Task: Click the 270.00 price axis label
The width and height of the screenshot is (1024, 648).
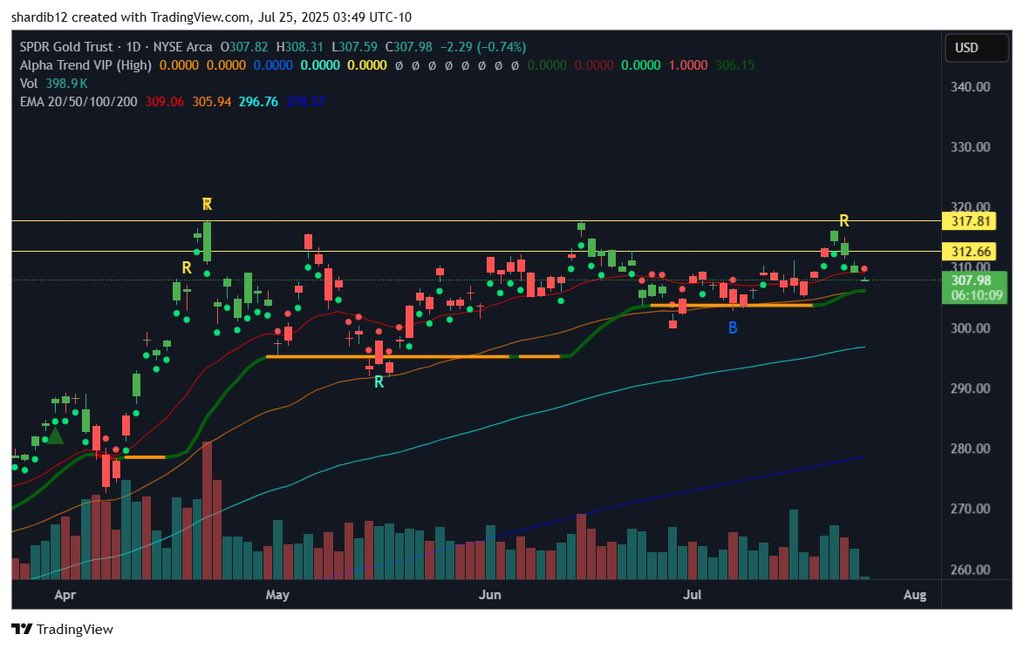Action: [970, 509]
